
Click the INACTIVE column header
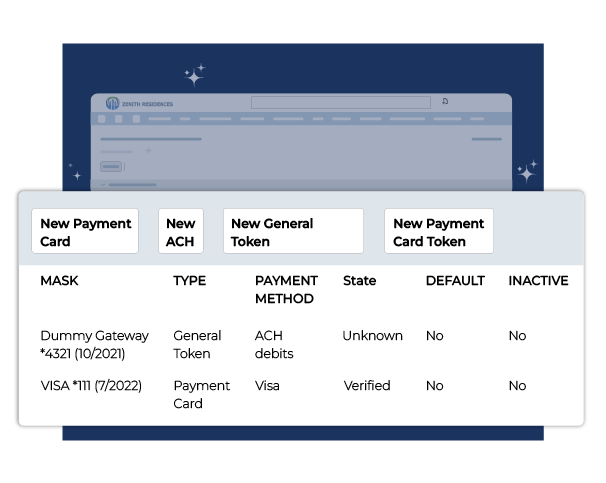pos(538,281)
